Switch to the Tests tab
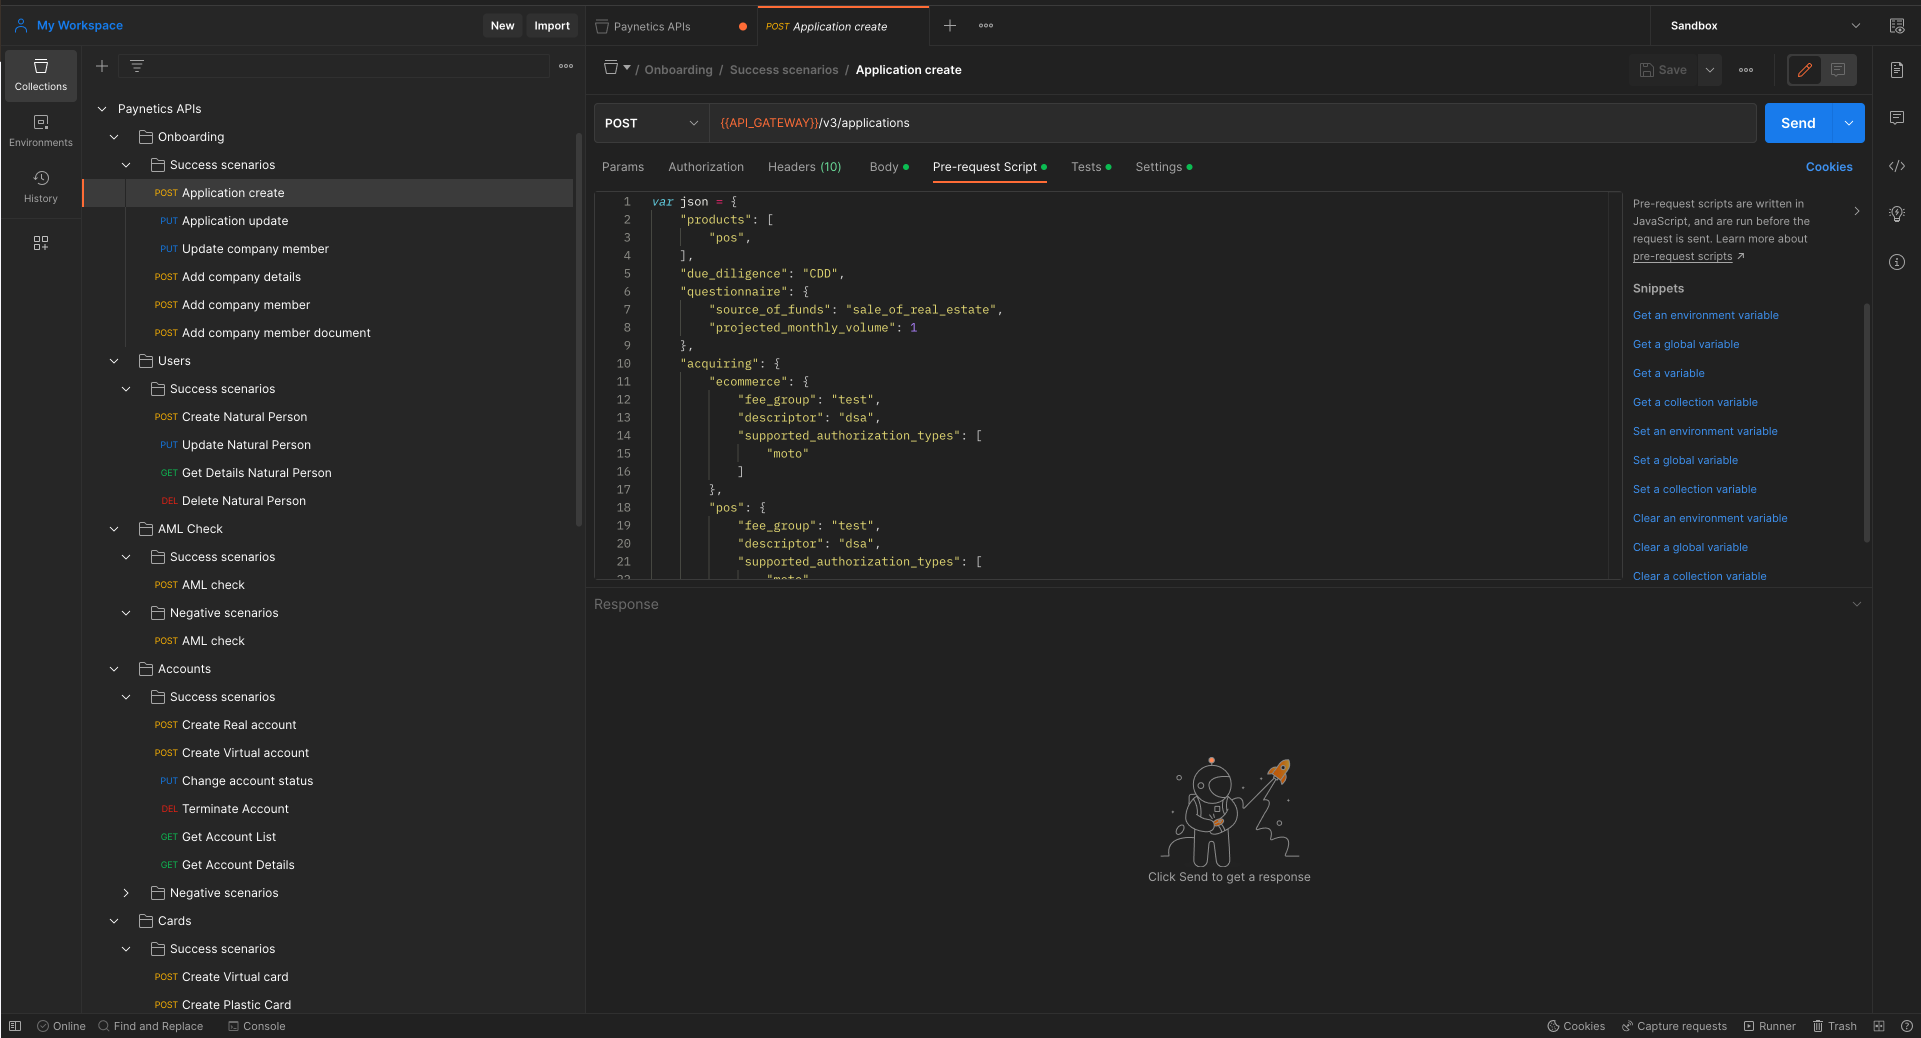The height and width of the screenshot is (1038, 1921). [x=1086, y=167]
